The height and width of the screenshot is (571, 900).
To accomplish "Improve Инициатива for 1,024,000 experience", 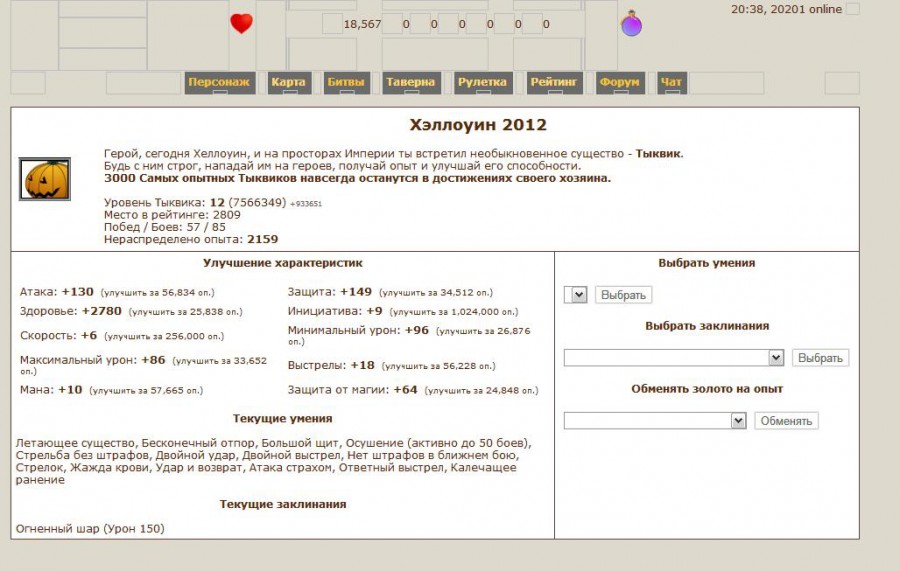I will click(453, 312).
